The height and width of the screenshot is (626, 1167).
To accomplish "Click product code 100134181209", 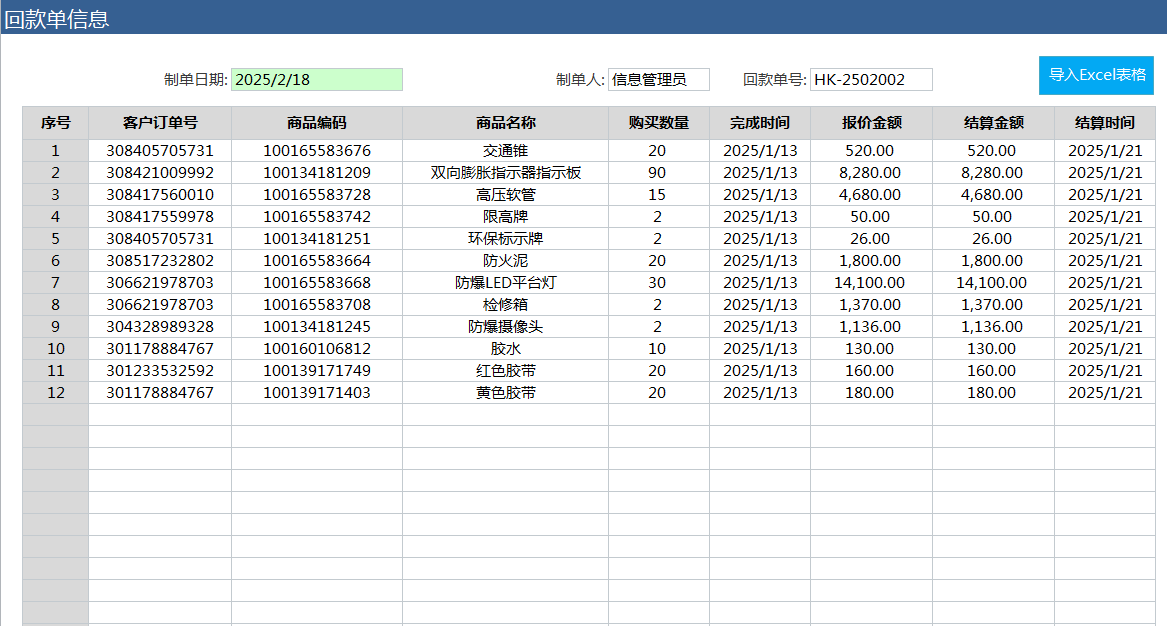I will 317,173.
